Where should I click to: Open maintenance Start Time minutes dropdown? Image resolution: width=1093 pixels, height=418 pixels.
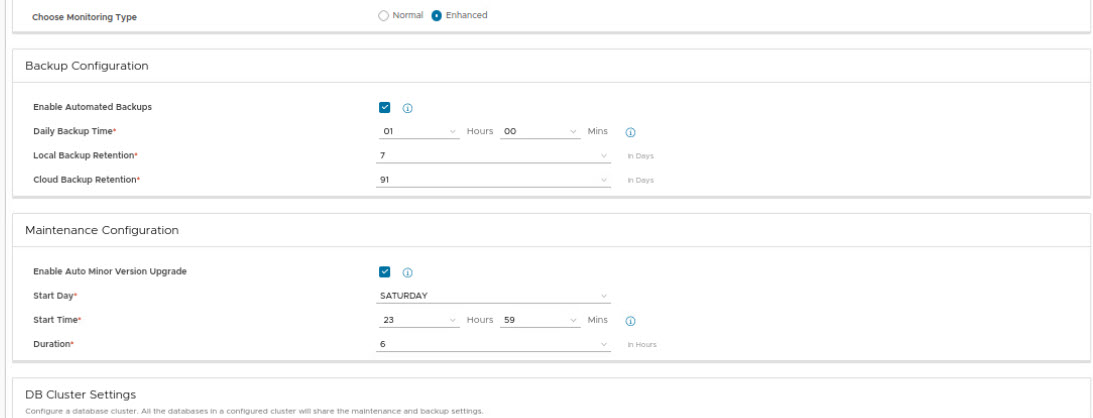(540, 320)
